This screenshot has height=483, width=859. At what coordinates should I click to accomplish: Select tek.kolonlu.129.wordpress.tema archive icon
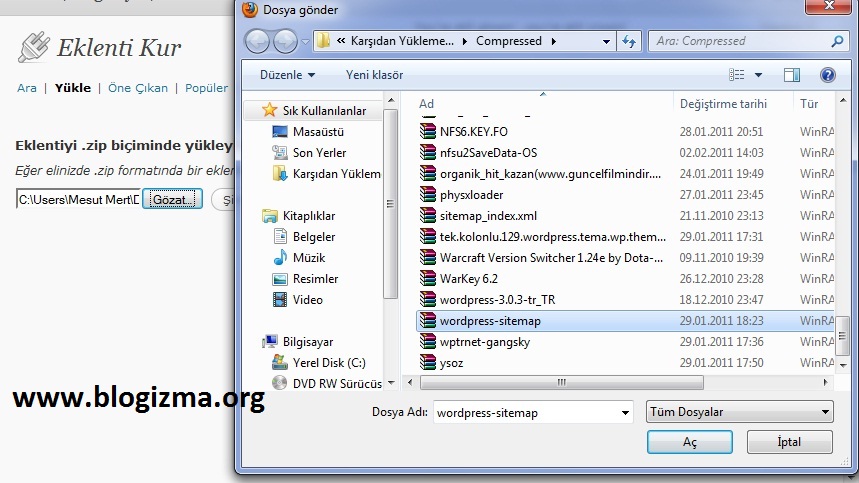pos(428,237)
